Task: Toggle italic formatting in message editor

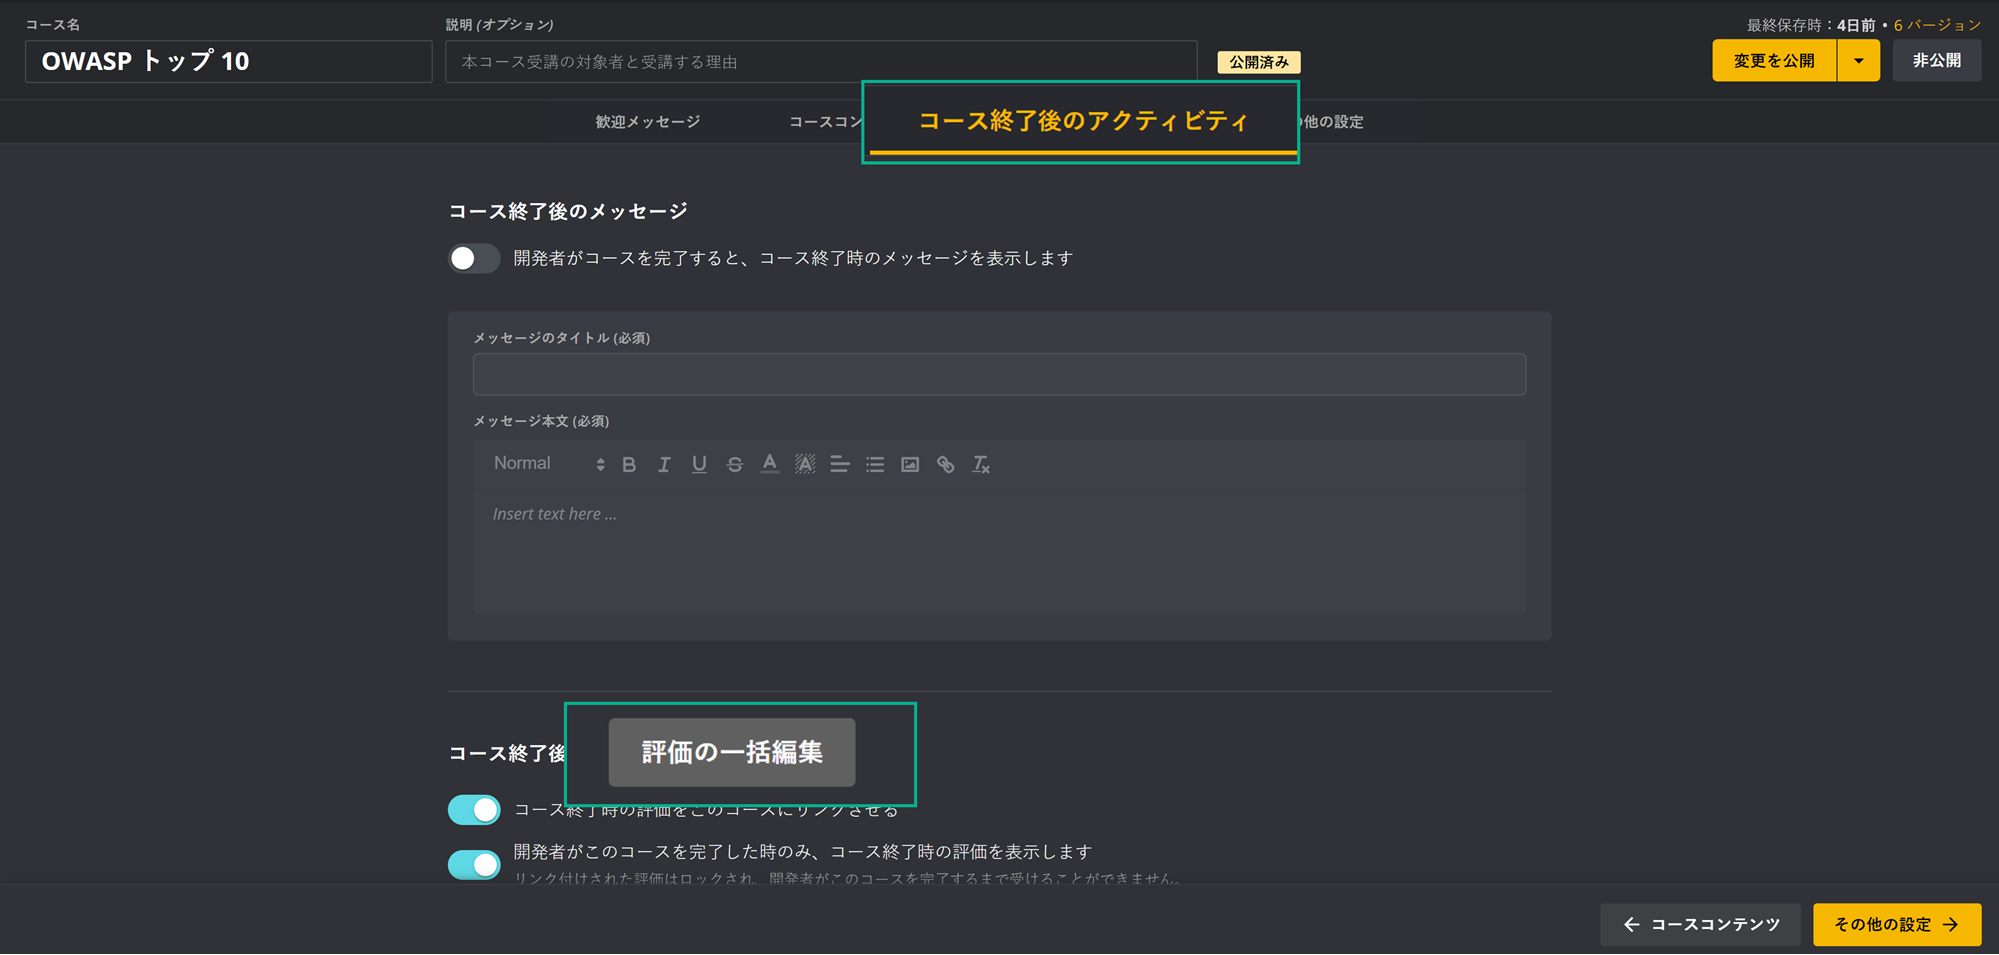Action: 664,464
